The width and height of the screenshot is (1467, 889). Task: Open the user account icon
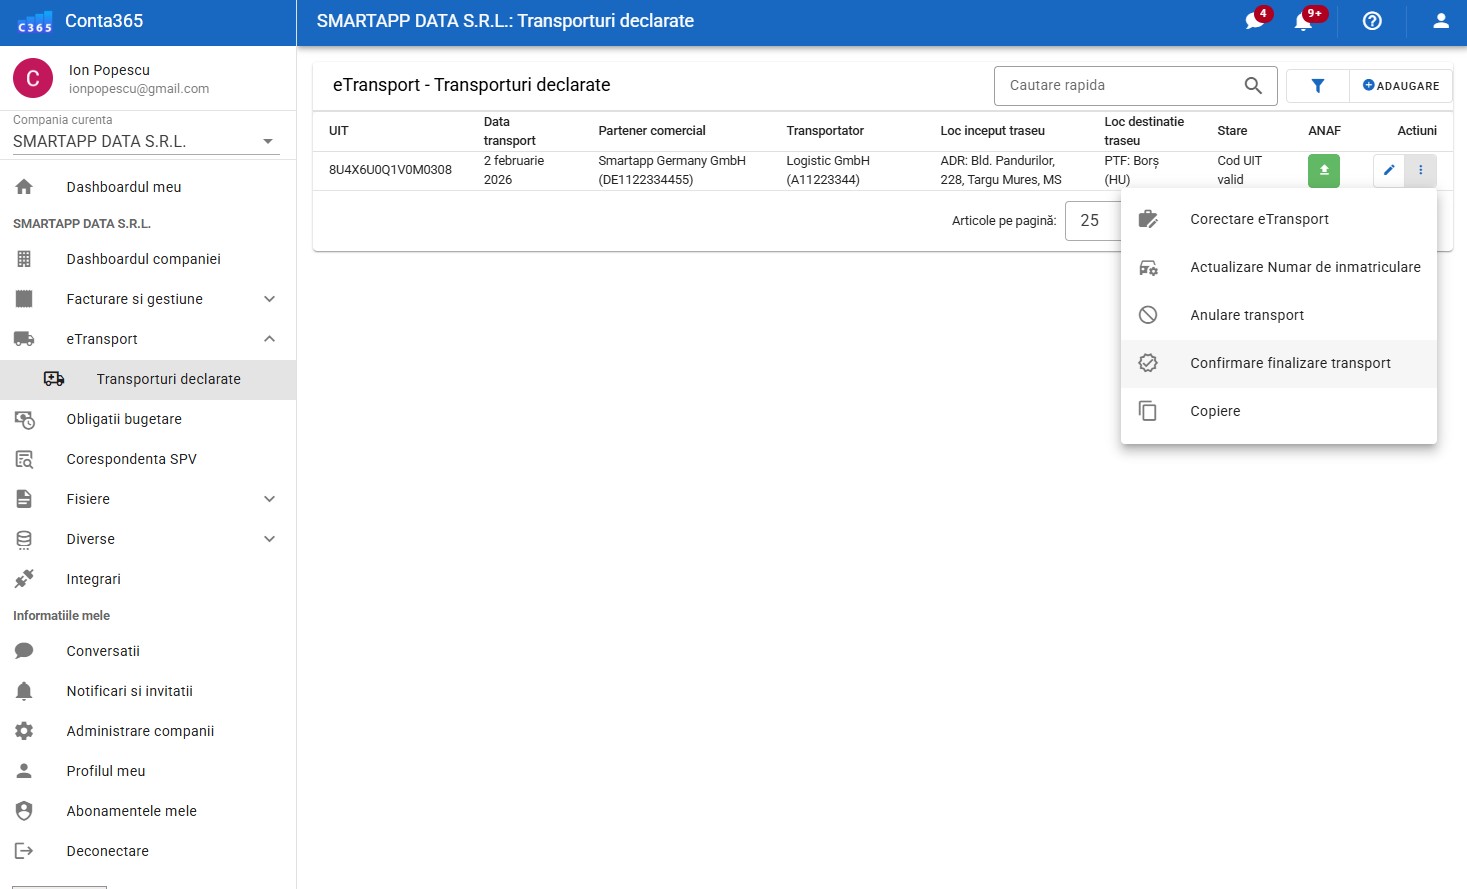point(1440,21)
